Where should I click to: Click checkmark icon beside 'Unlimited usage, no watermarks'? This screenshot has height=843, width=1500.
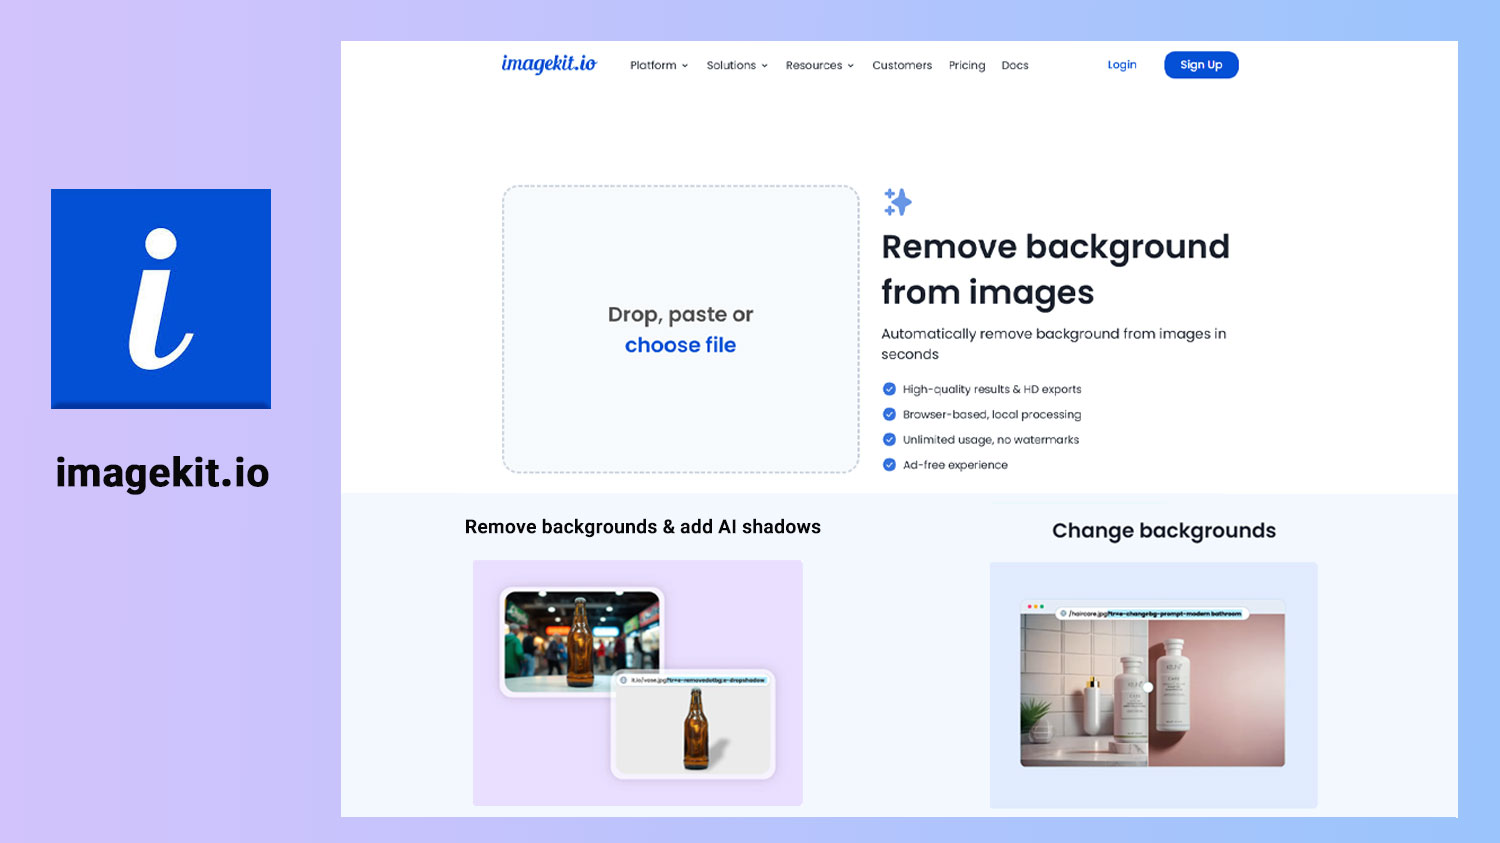889,439
